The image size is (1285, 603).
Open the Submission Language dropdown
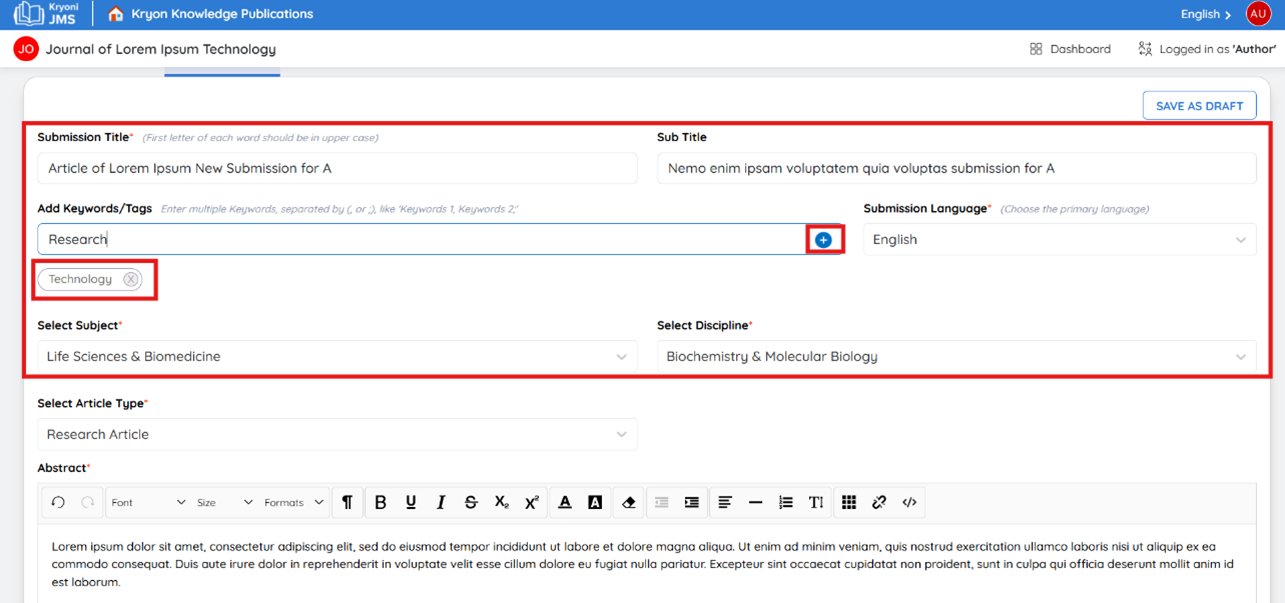[x=1060, y=240]
